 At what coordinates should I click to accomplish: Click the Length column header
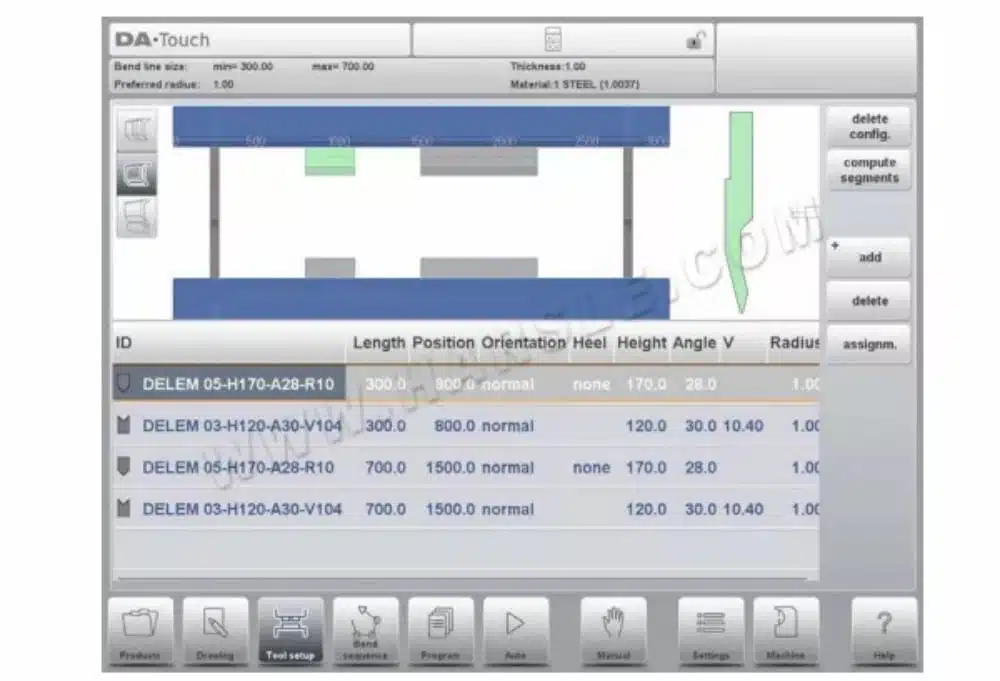[x=379, y=343]
